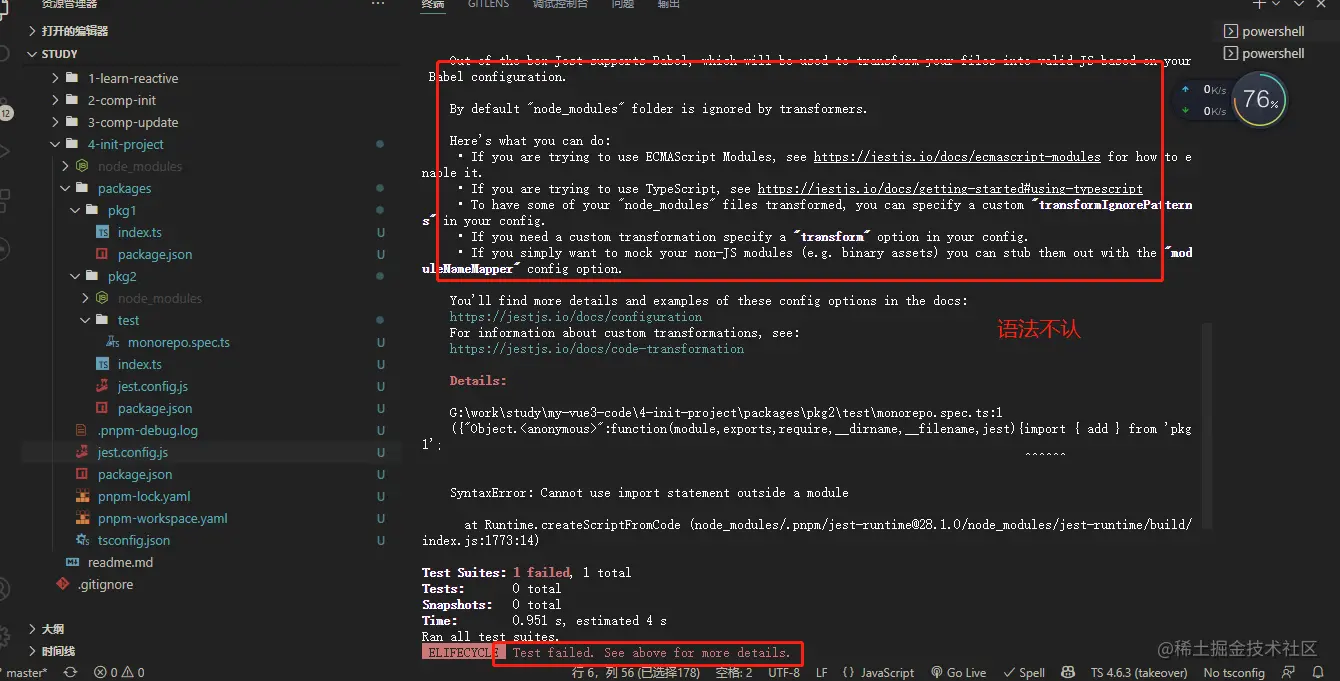Expand the 3-comp-update folder chevron
This screenshot has height=681, width=1340.
click(55, 122)
